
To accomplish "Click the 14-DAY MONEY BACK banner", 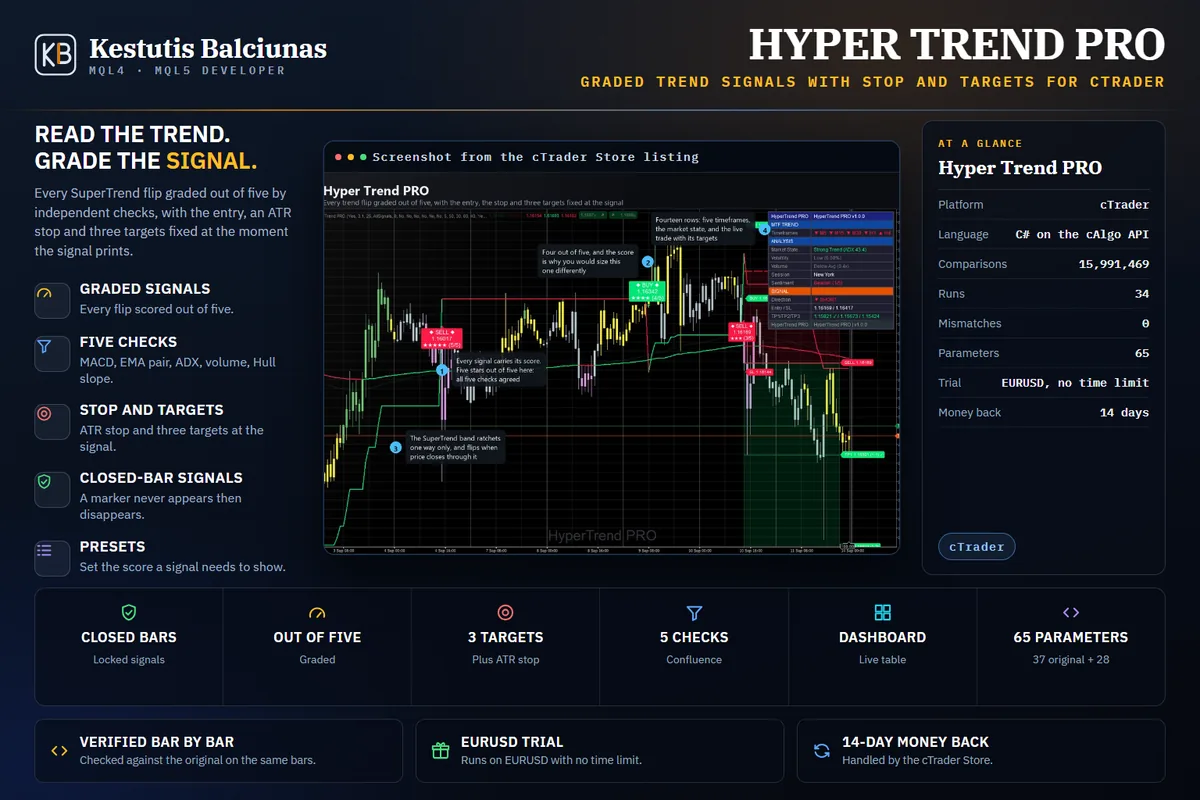I will pyautogui.click(x=981, y=750).
